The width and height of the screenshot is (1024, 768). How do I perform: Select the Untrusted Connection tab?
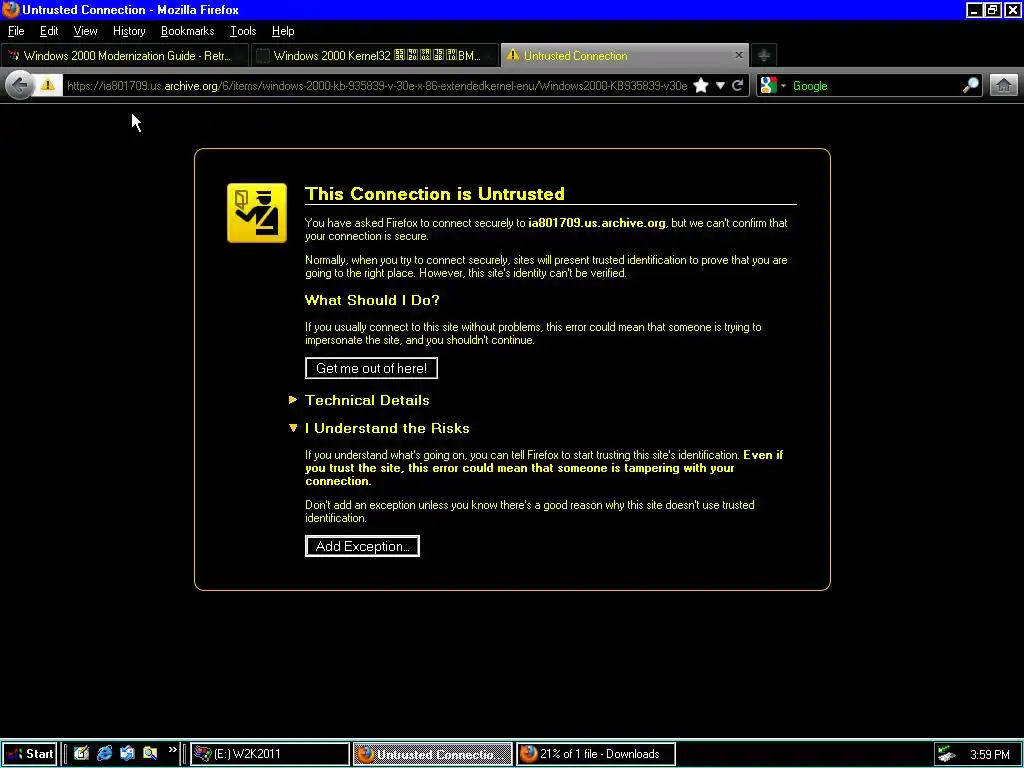point(626,56)
